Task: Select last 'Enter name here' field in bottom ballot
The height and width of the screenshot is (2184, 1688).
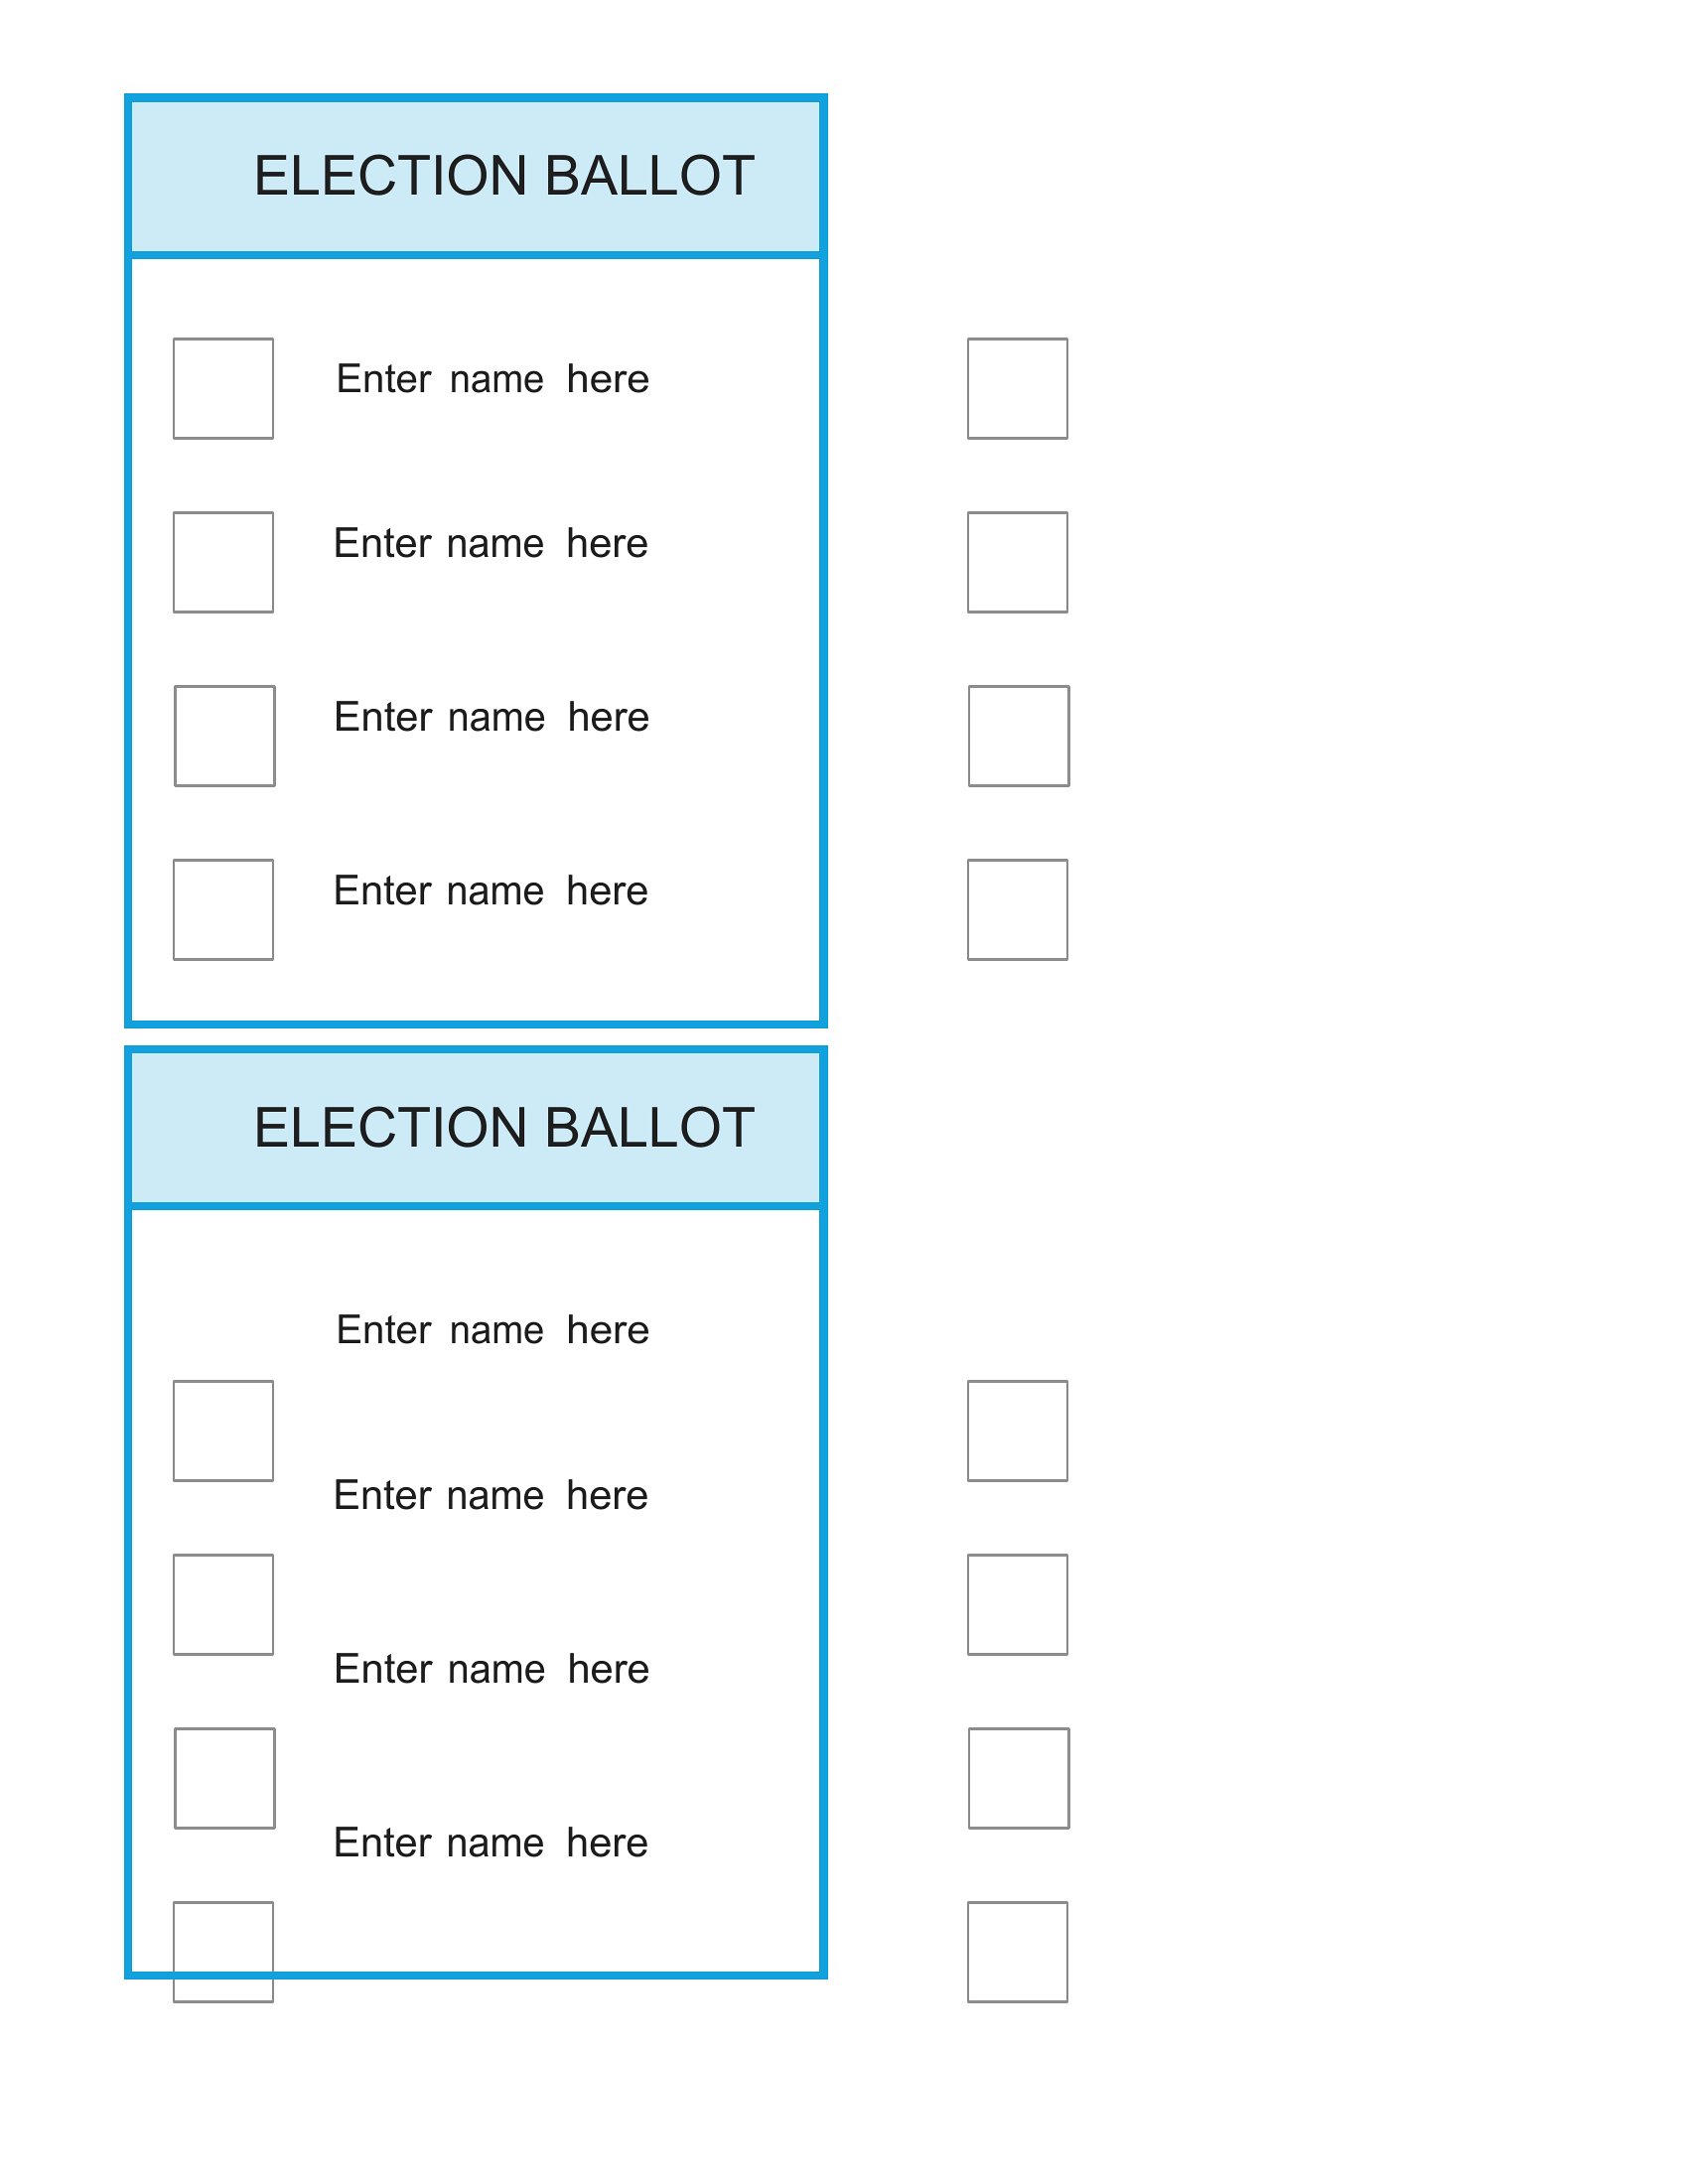Action: tap(490, 1842)
